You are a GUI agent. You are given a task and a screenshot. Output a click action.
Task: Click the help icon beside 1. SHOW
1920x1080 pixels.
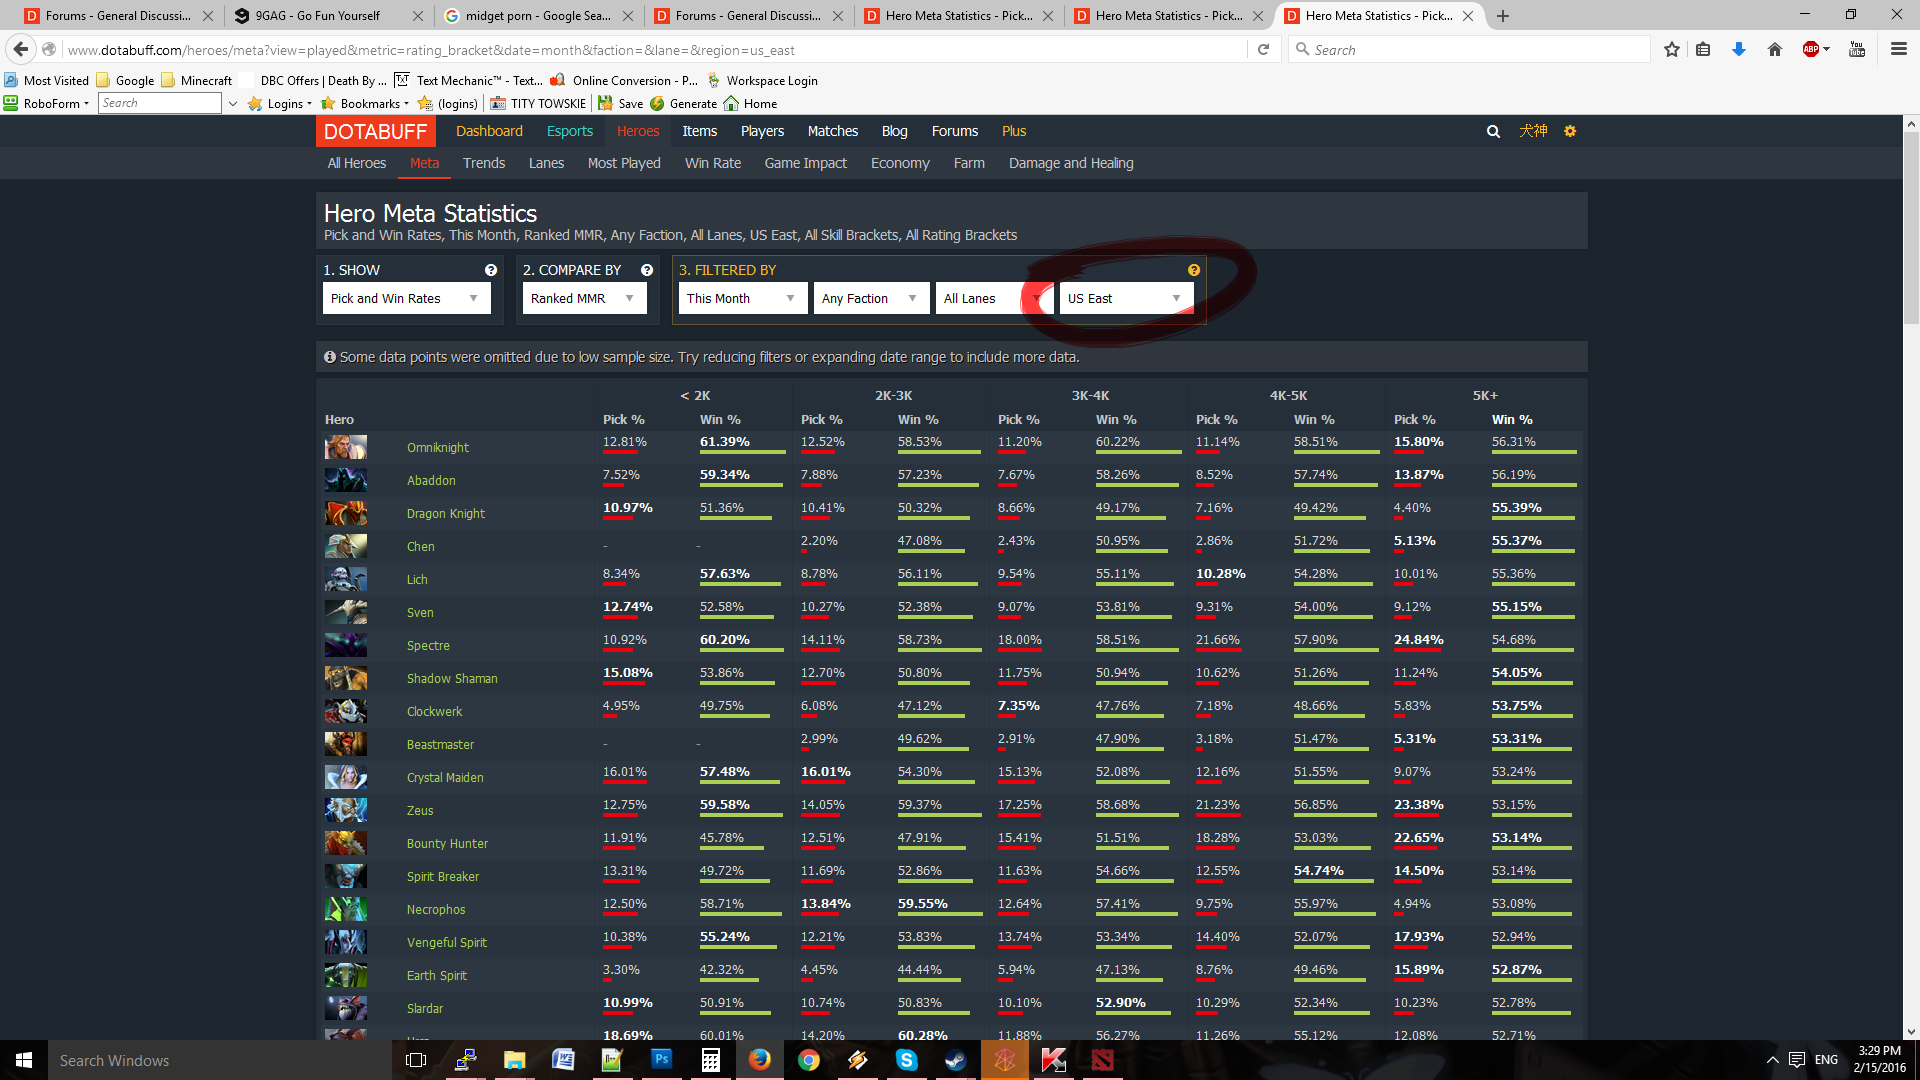tap(491, 270)
